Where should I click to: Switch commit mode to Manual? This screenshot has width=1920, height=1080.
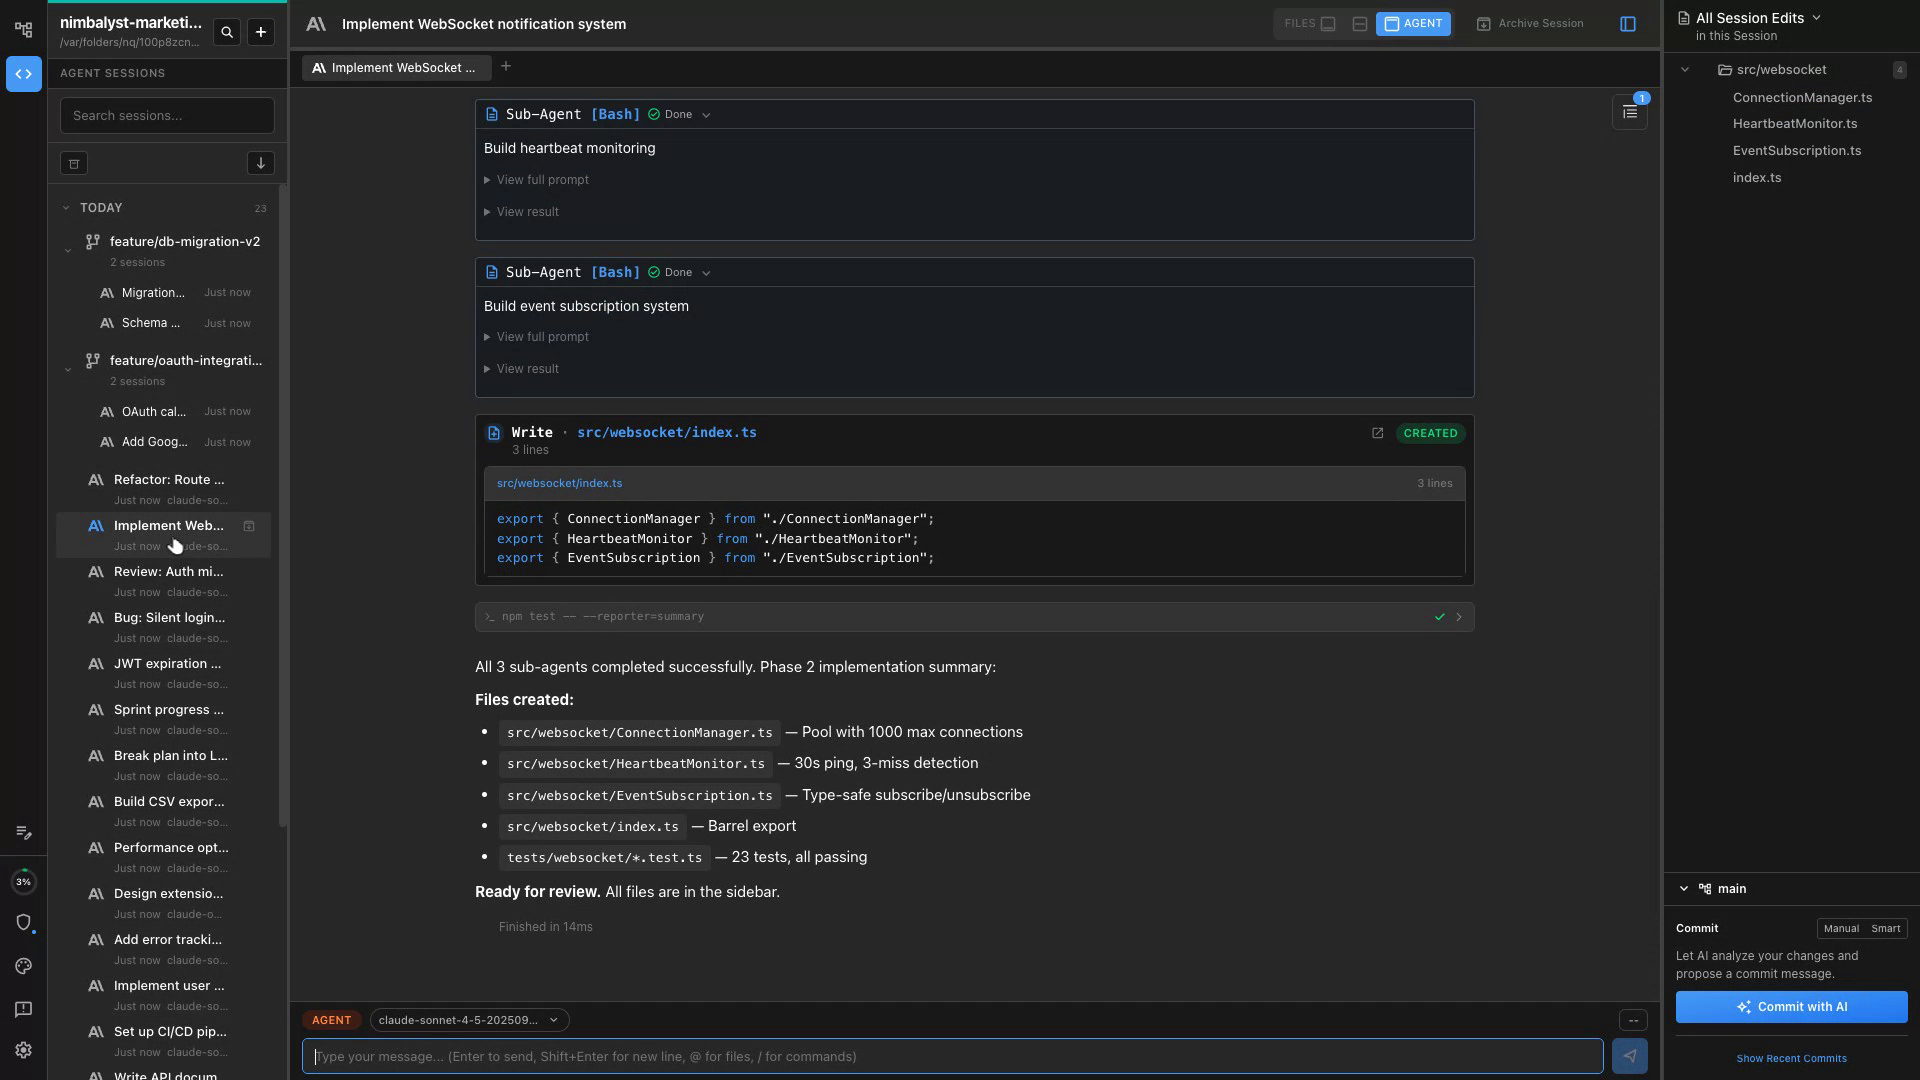click(1841, 928)
